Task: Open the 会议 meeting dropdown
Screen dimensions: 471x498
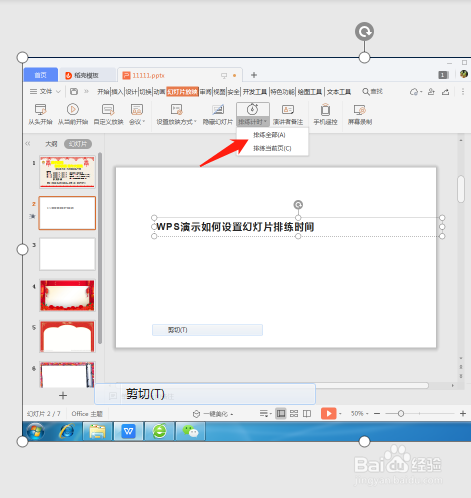Action: (x=137, y=114)
